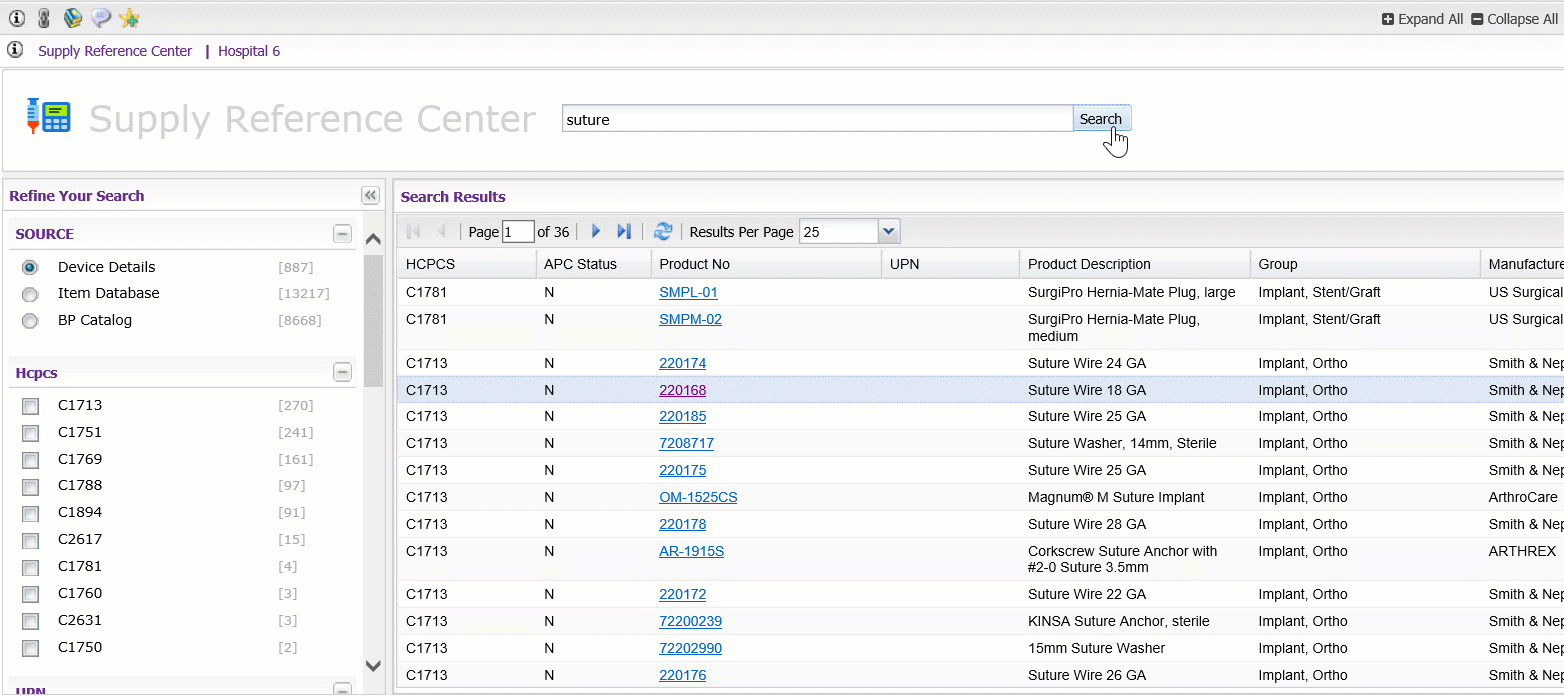Viewport: 1564px width, 696px height.
Task: Collapse the Refine Your Search panel
Action: [370, 196]
